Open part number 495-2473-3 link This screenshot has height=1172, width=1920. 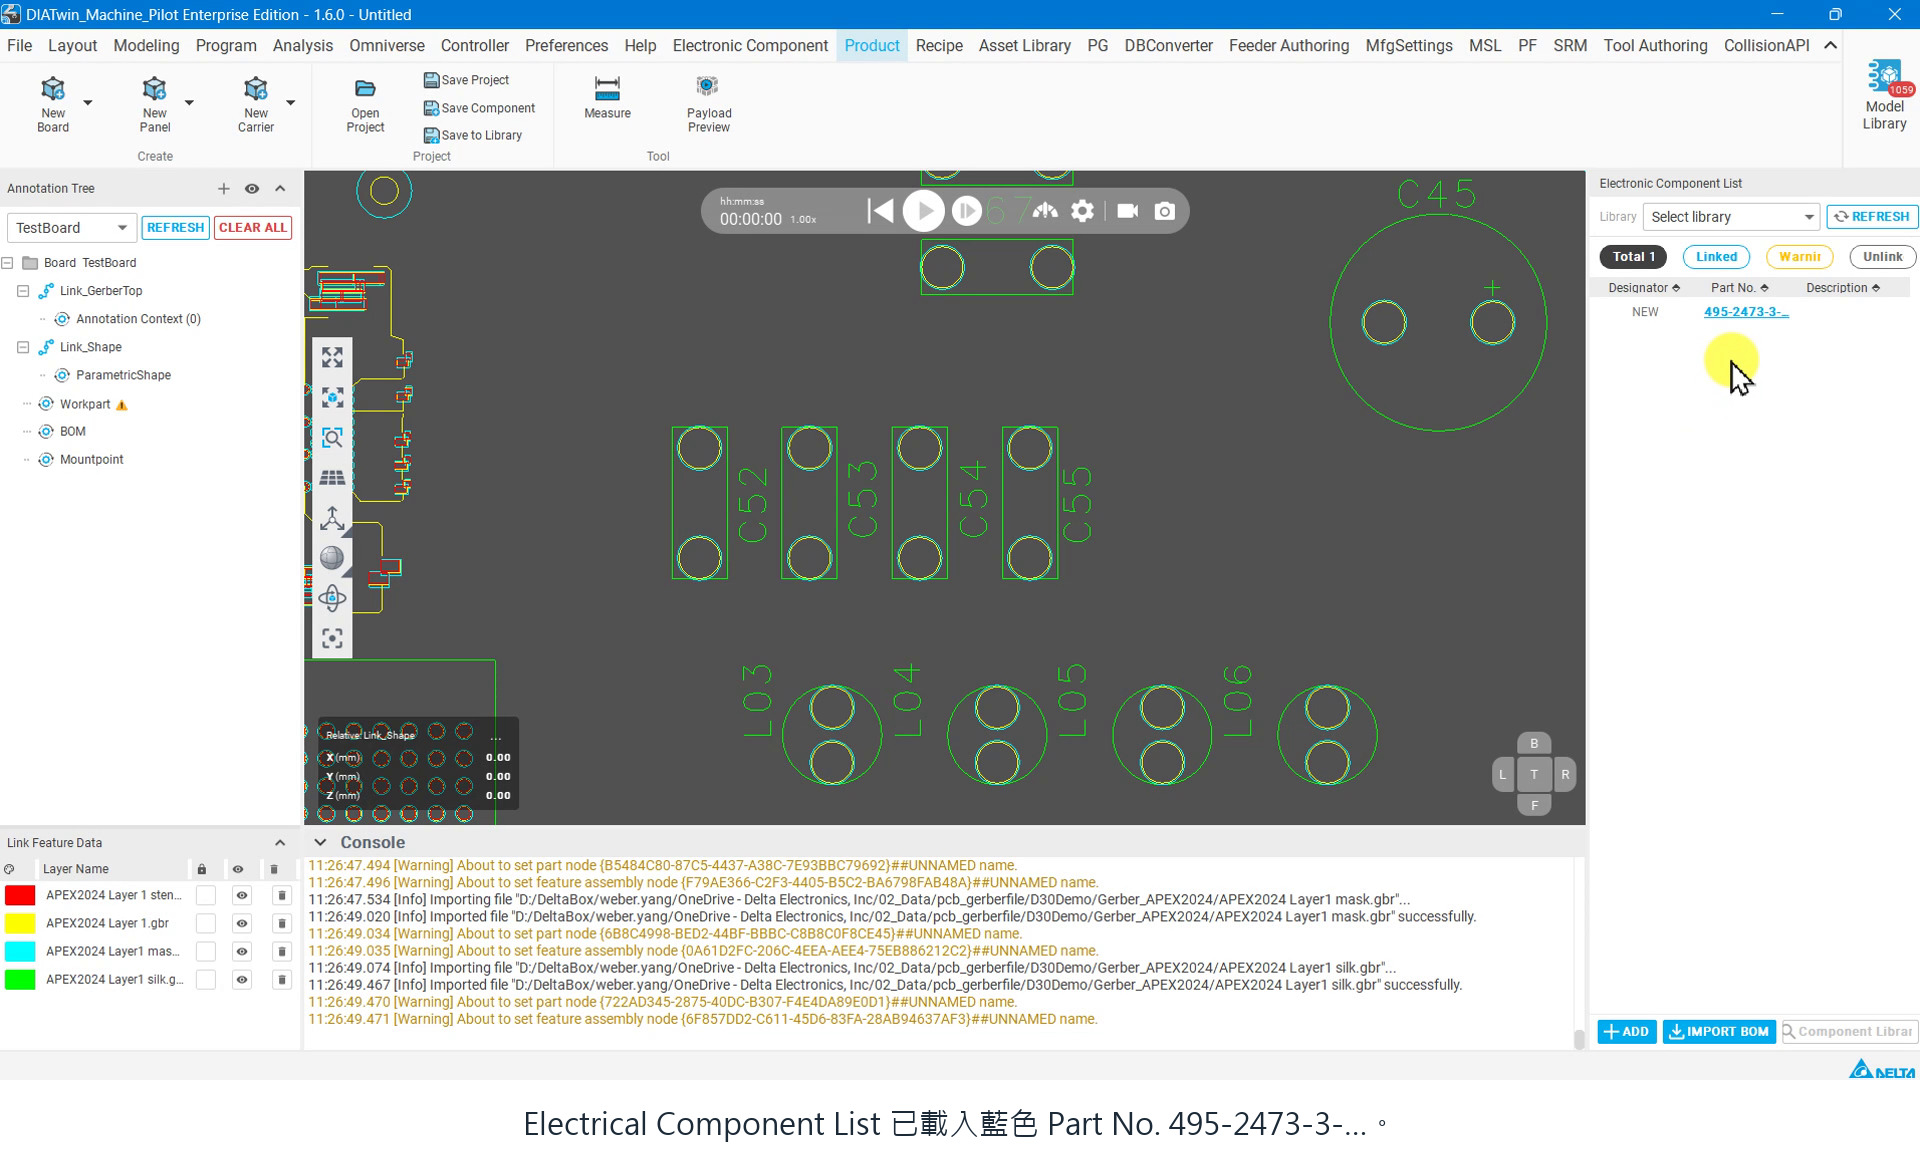click(x=1746, y=312)
